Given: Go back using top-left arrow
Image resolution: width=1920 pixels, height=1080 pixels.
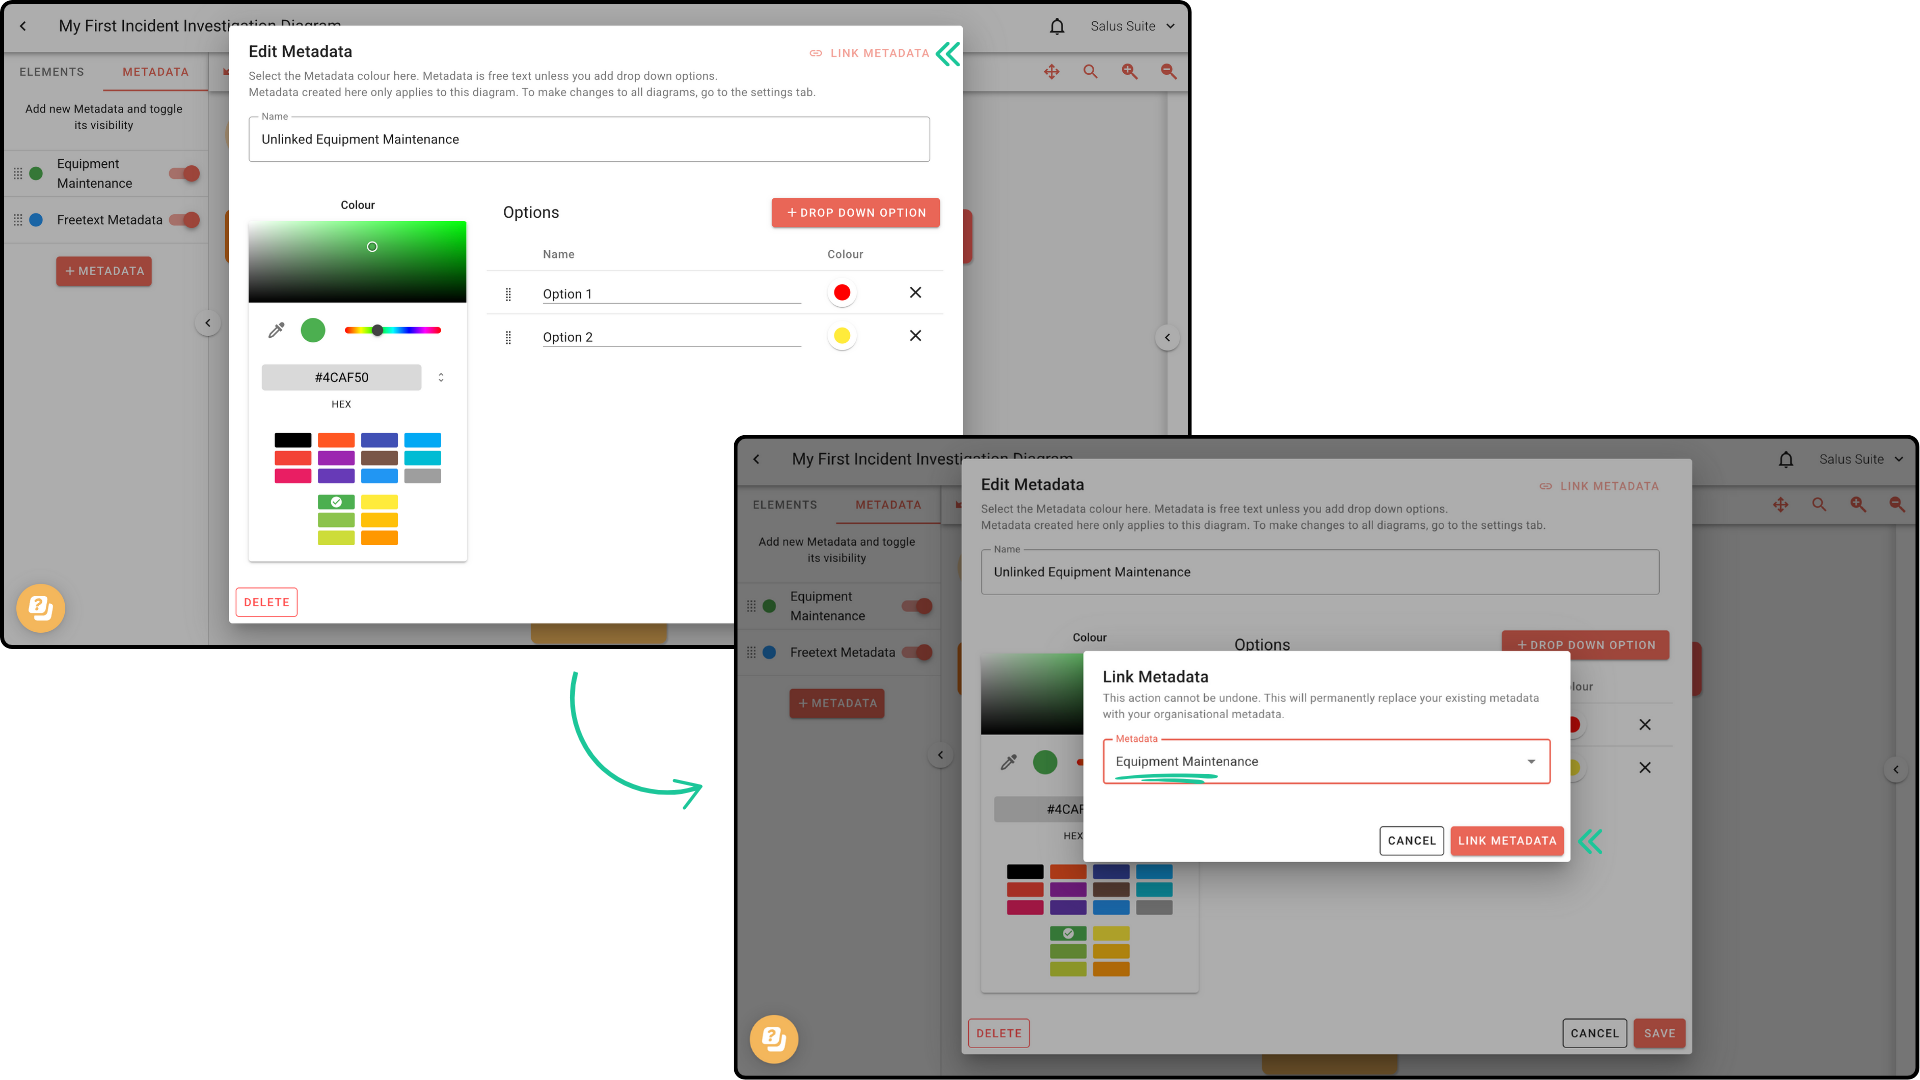Looking at the screenshot, I should (23, 27).
